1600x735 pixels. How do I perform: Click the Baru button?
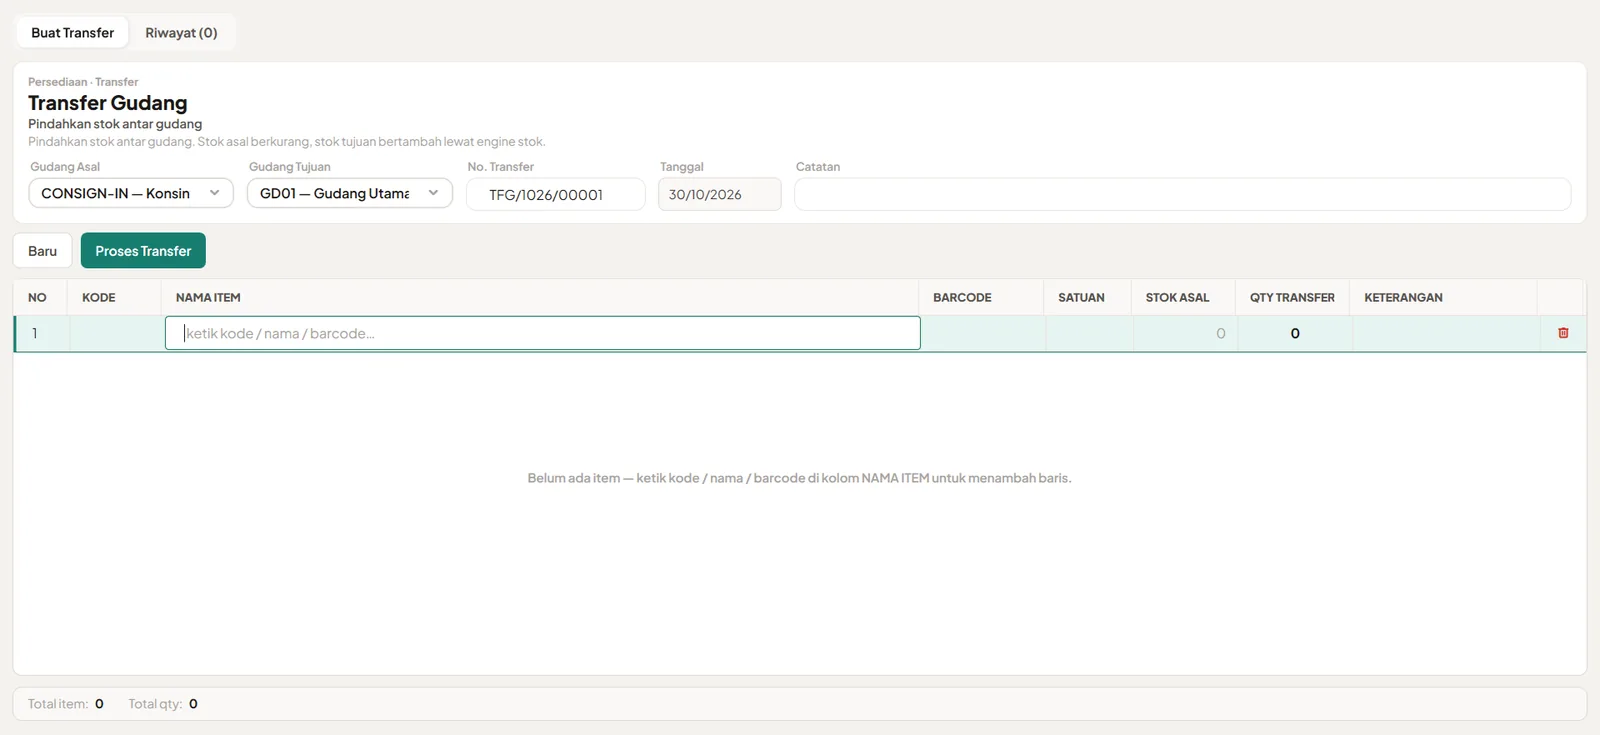[42, 251]
